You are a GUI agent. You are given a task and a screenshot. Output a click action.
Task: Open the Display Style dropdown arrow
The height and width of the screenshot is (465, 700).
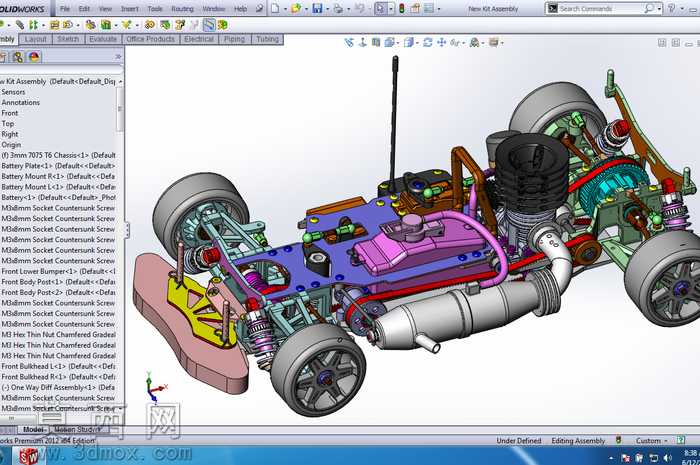pyautogui.click(x=417, y=43)
